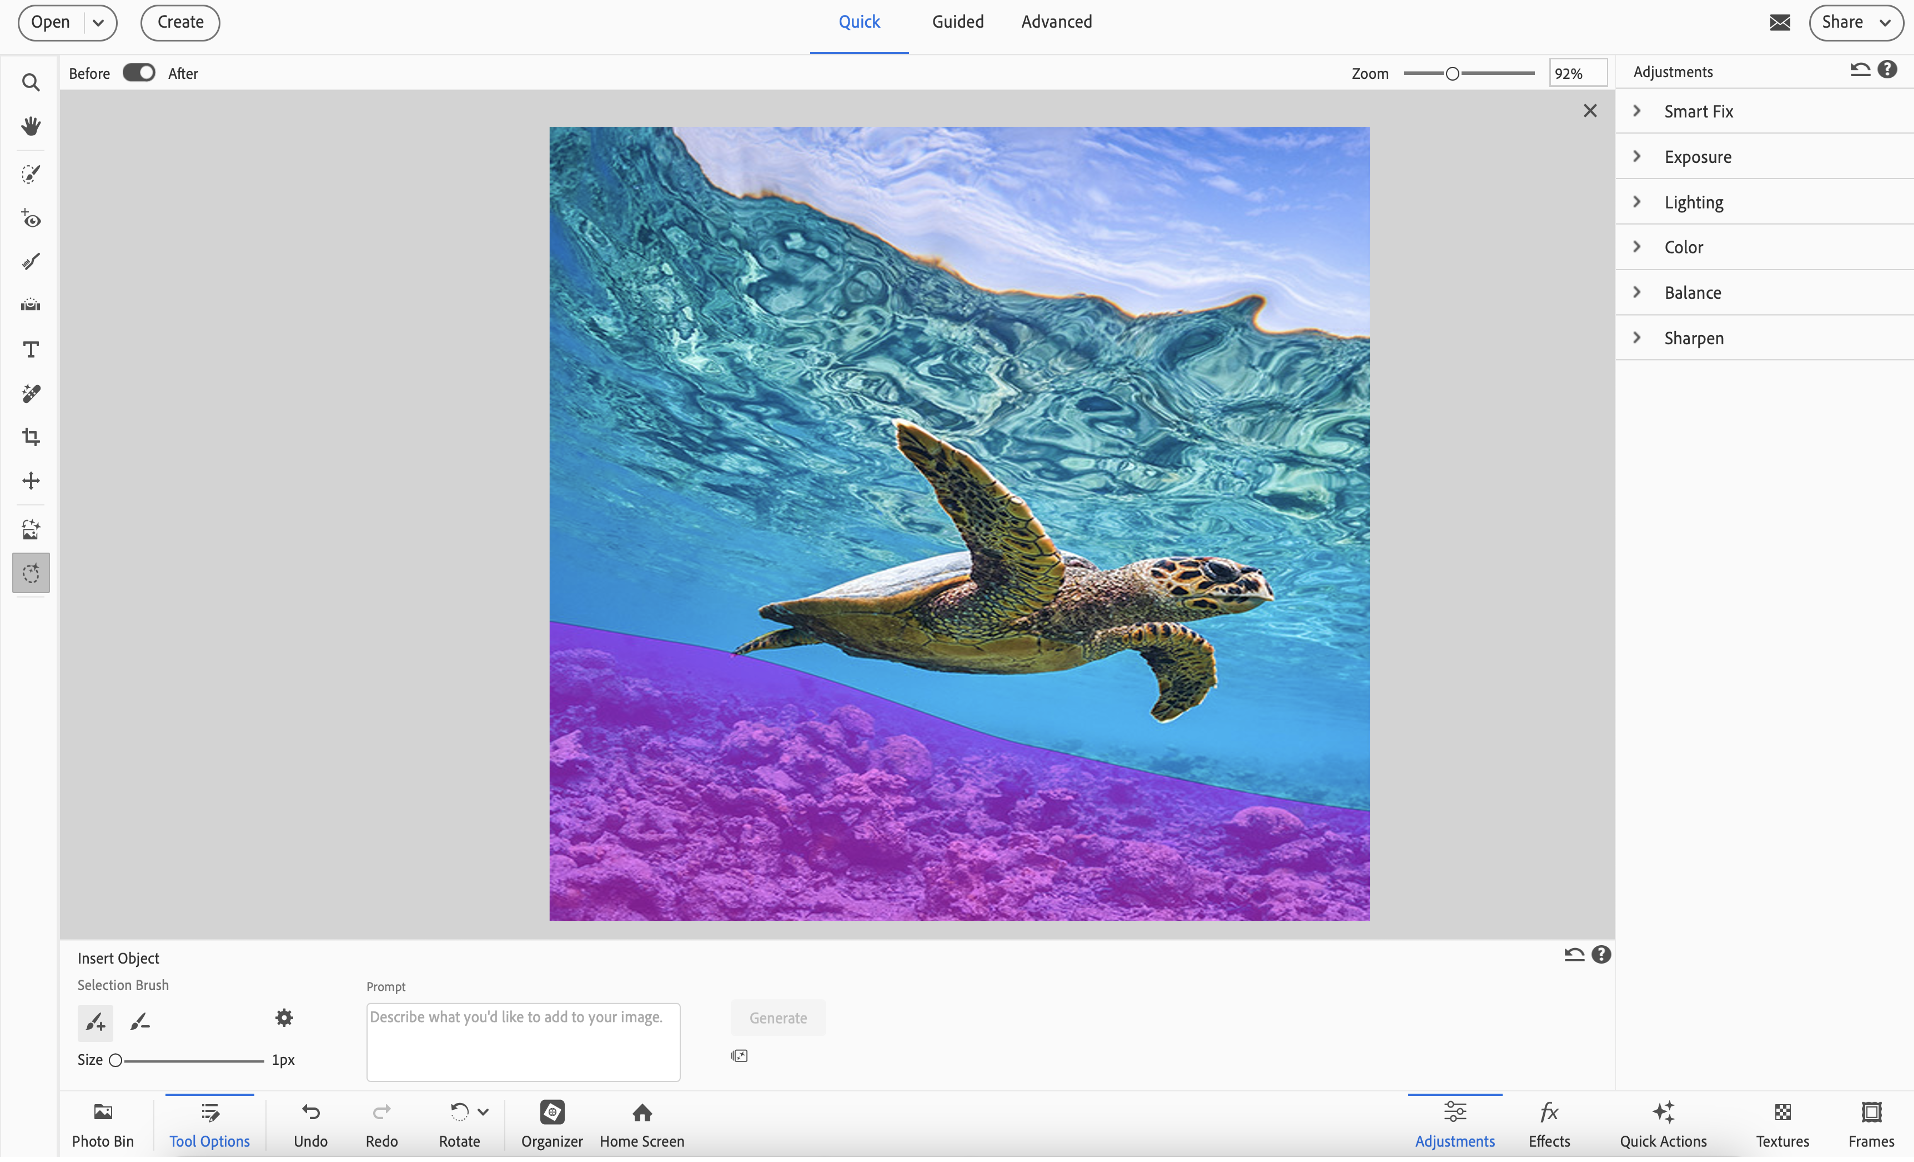
Task: Select the Crop tool
Action: (x=31, y=437)
